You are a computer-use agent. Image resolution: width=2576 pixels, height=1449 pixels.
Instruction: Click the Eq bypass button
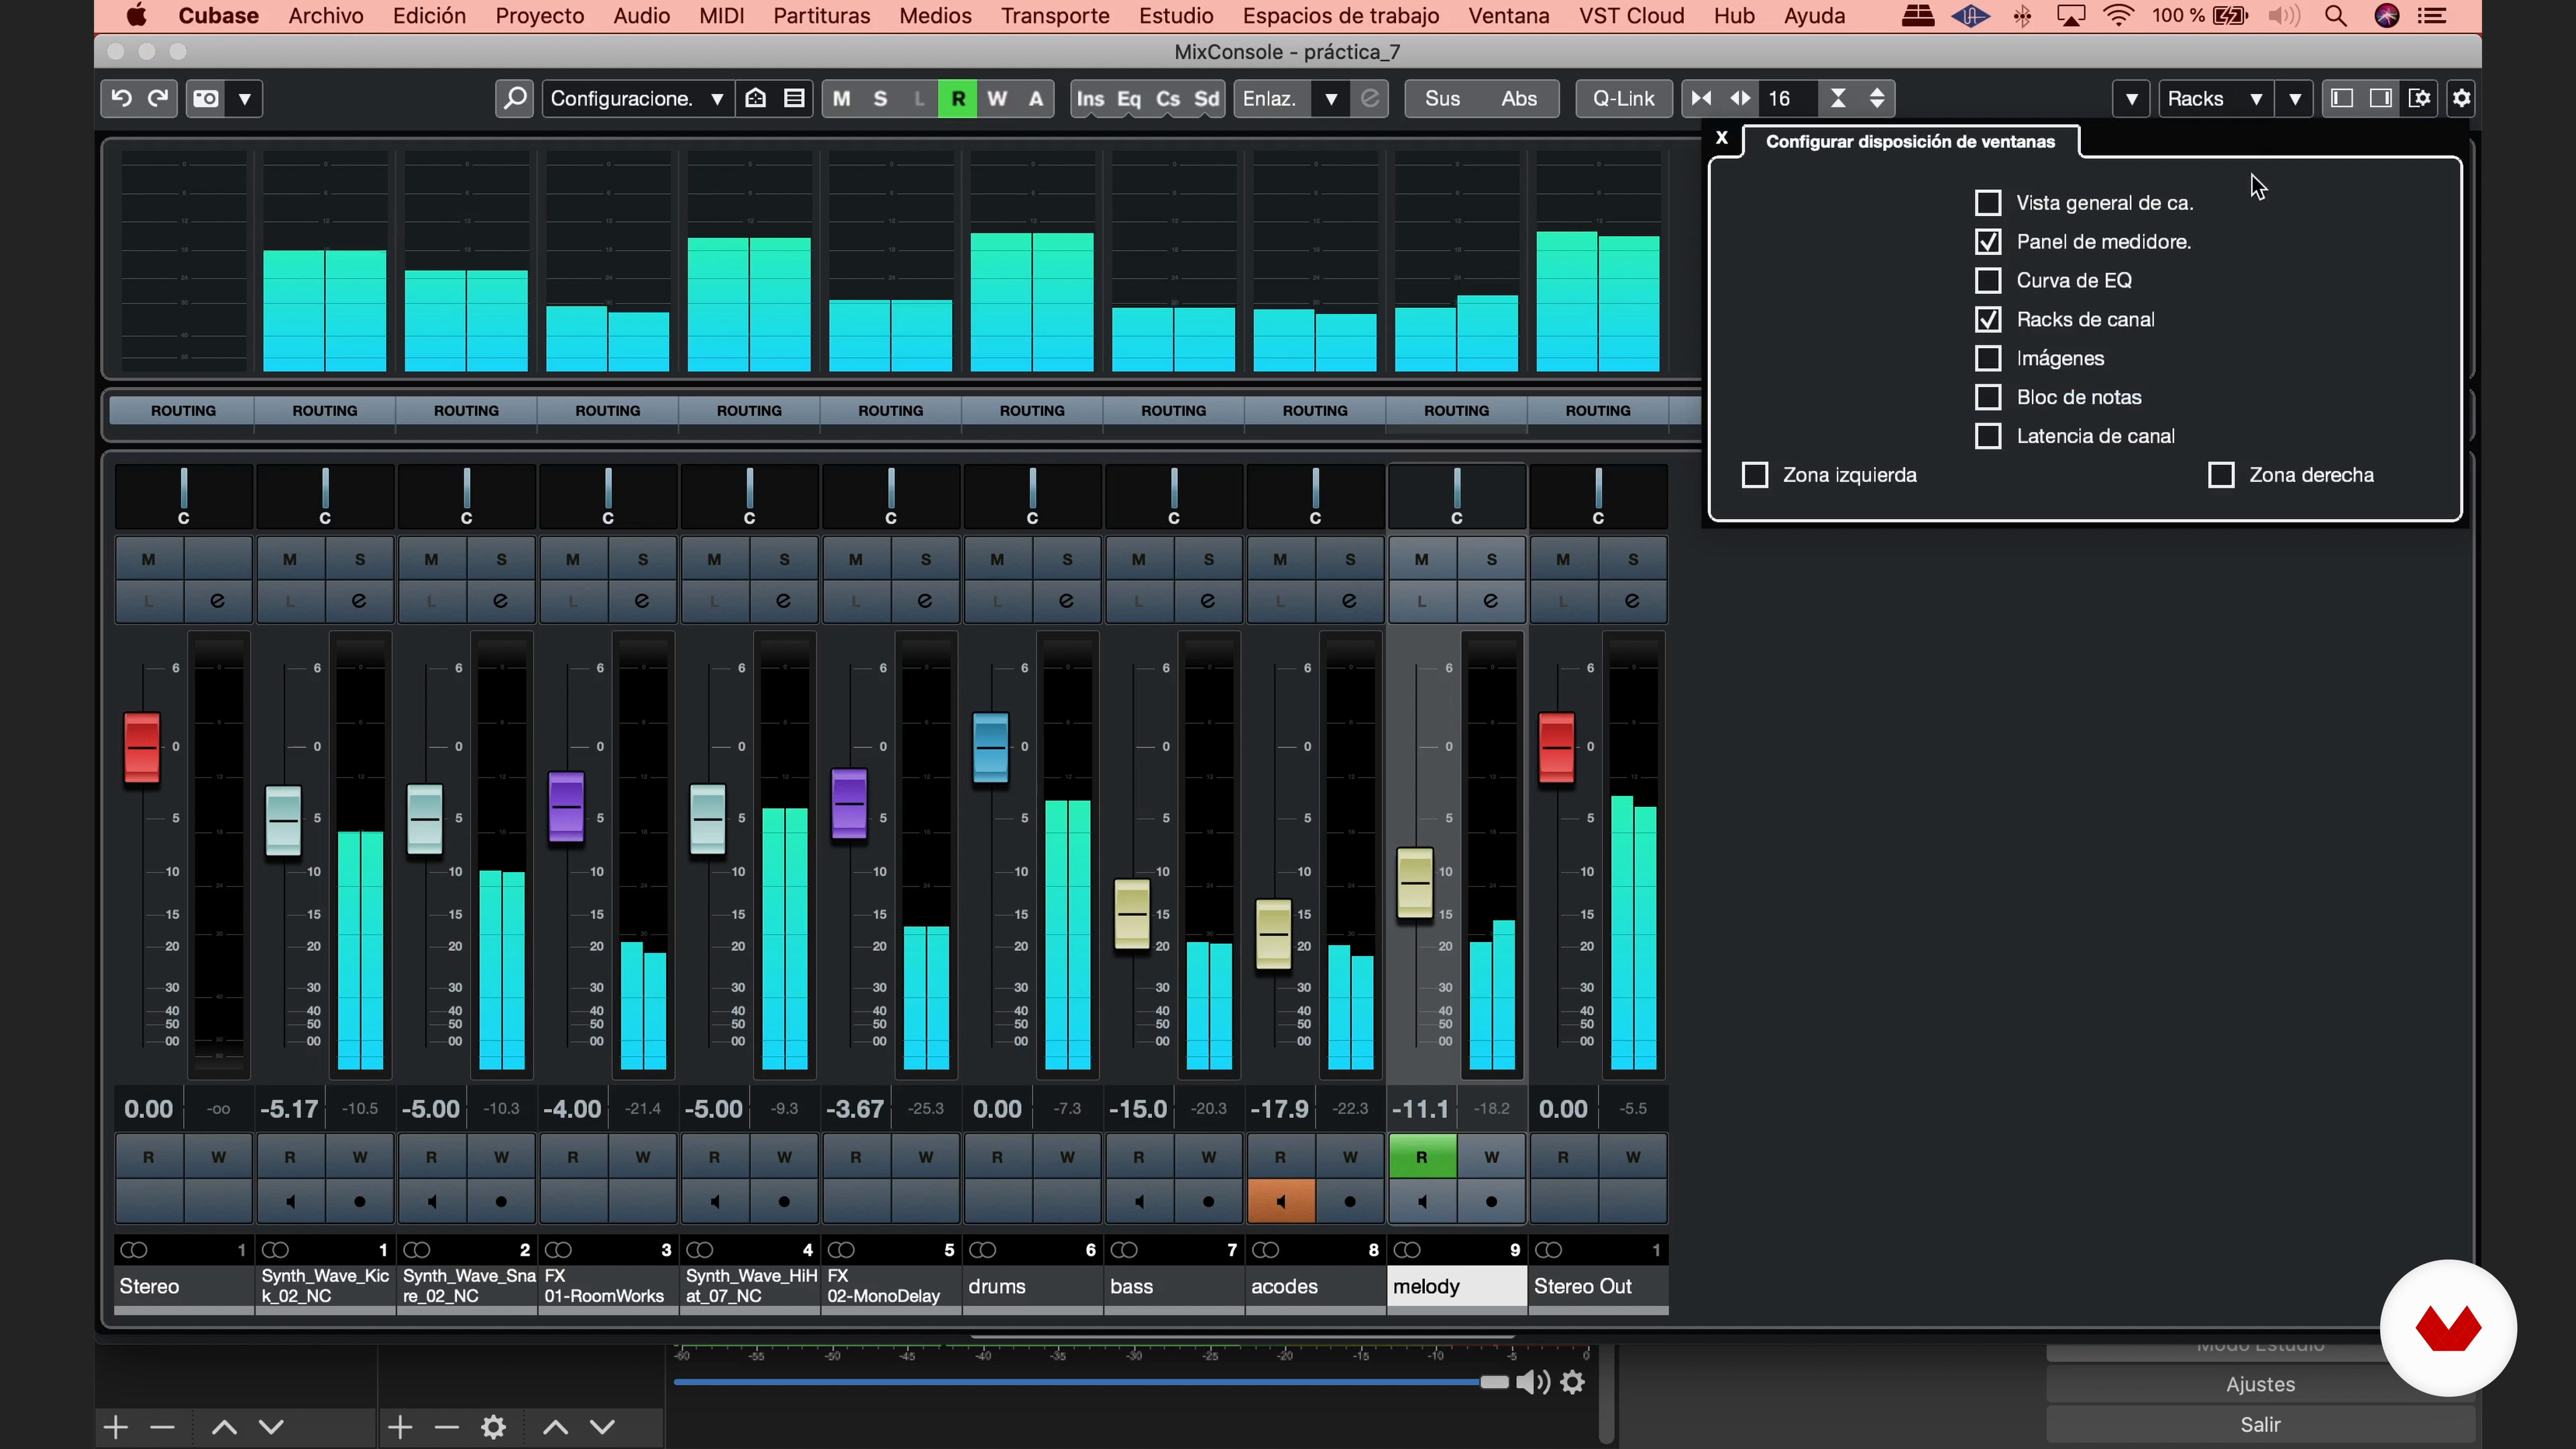(x=1129, y=98)
